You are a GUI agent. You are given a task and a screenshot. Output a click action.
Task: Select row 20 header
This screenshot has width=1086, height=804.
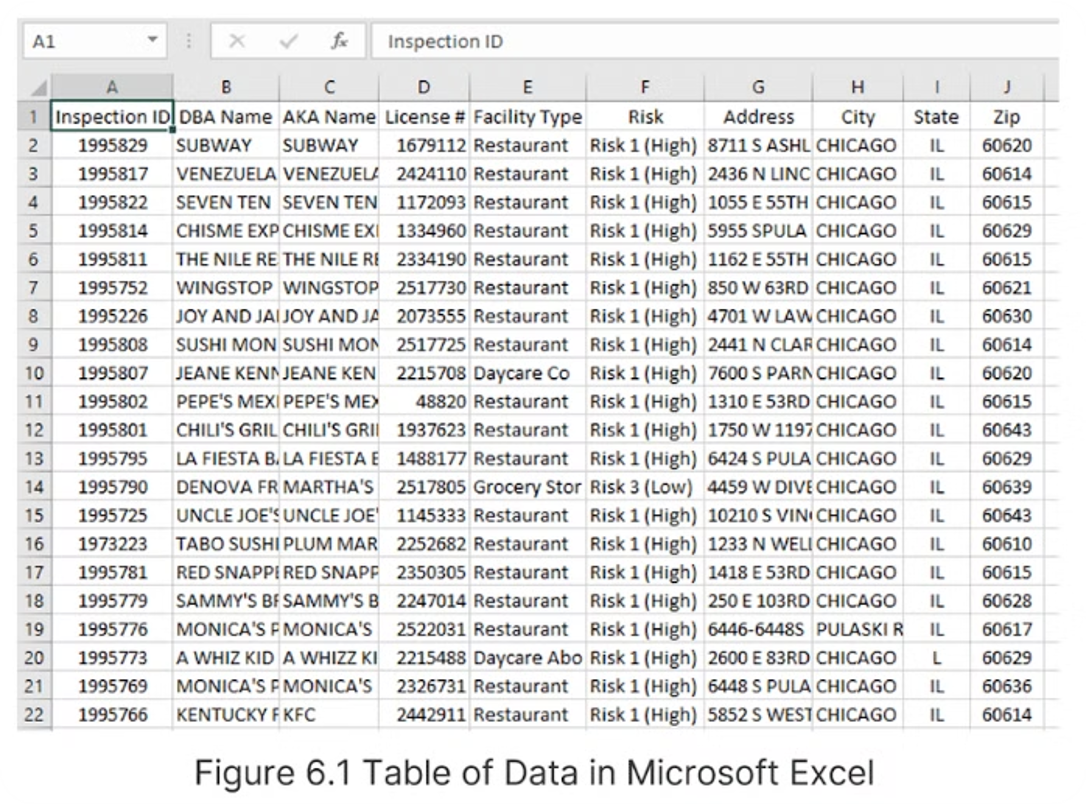[x=34, y=658]
